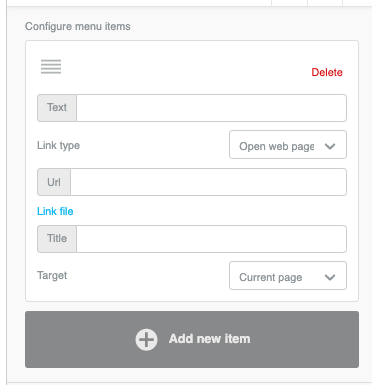
Task: Click the gray Title label addon
Action: point(57,239)
